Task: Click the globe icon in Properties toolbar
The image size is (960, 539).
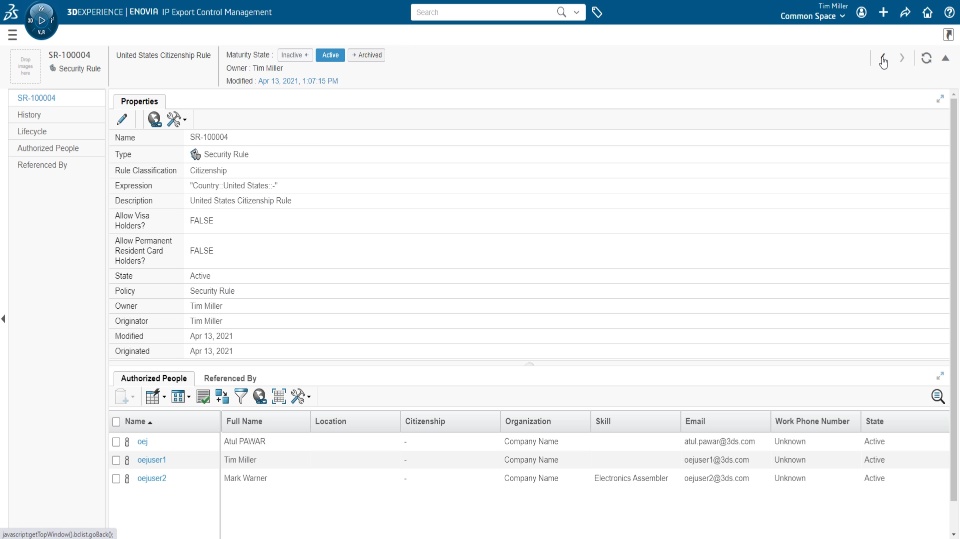Action: 154,119
